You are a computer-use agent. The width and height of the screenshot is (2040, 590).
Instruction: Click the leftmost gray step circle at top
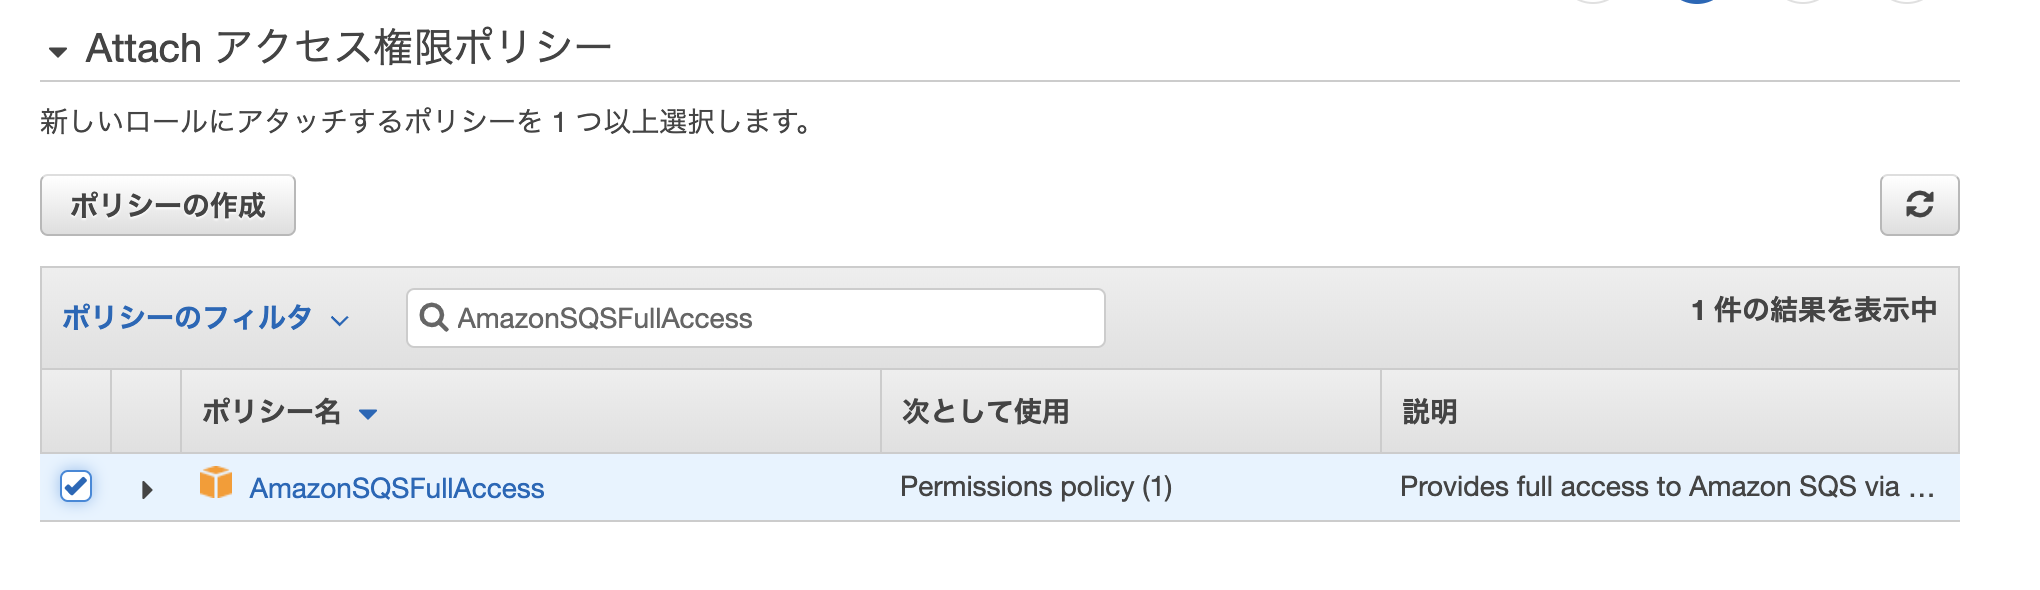1593,5
